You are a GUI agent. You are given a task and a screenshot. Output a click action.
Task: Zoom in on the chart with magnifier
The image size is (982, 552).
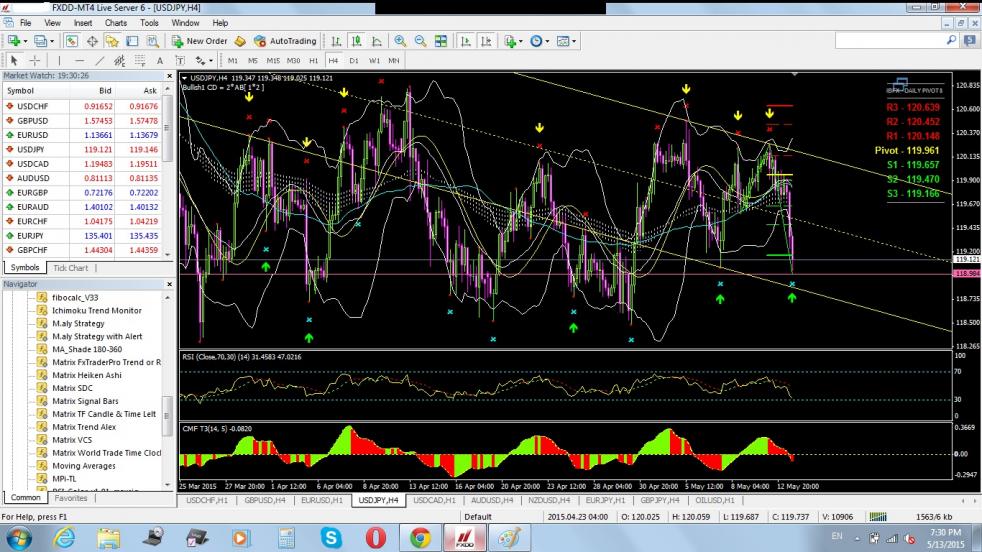tap(400, 41)
